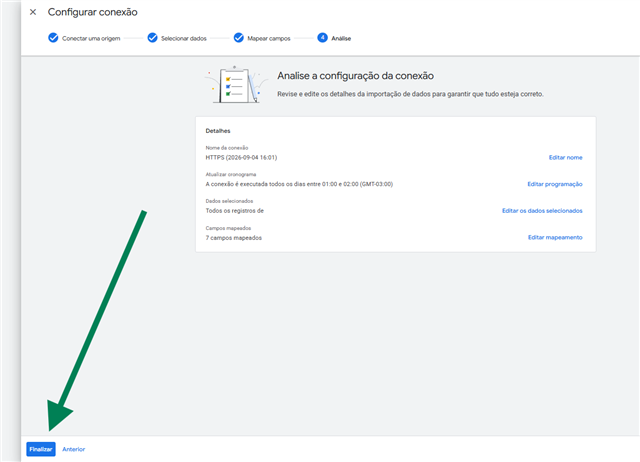
Task: Click the 'Todos os registros de' text
Action: (235, 211)
